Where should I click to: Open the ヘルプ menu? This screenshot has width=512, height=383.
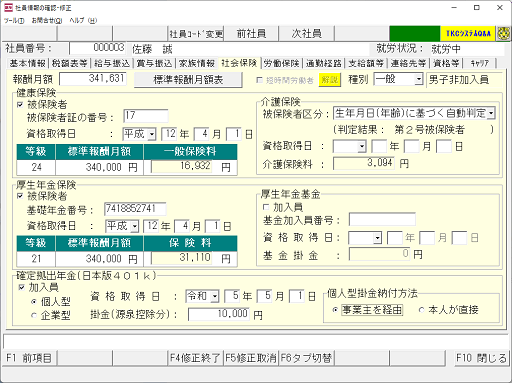(x=83, y=21)
